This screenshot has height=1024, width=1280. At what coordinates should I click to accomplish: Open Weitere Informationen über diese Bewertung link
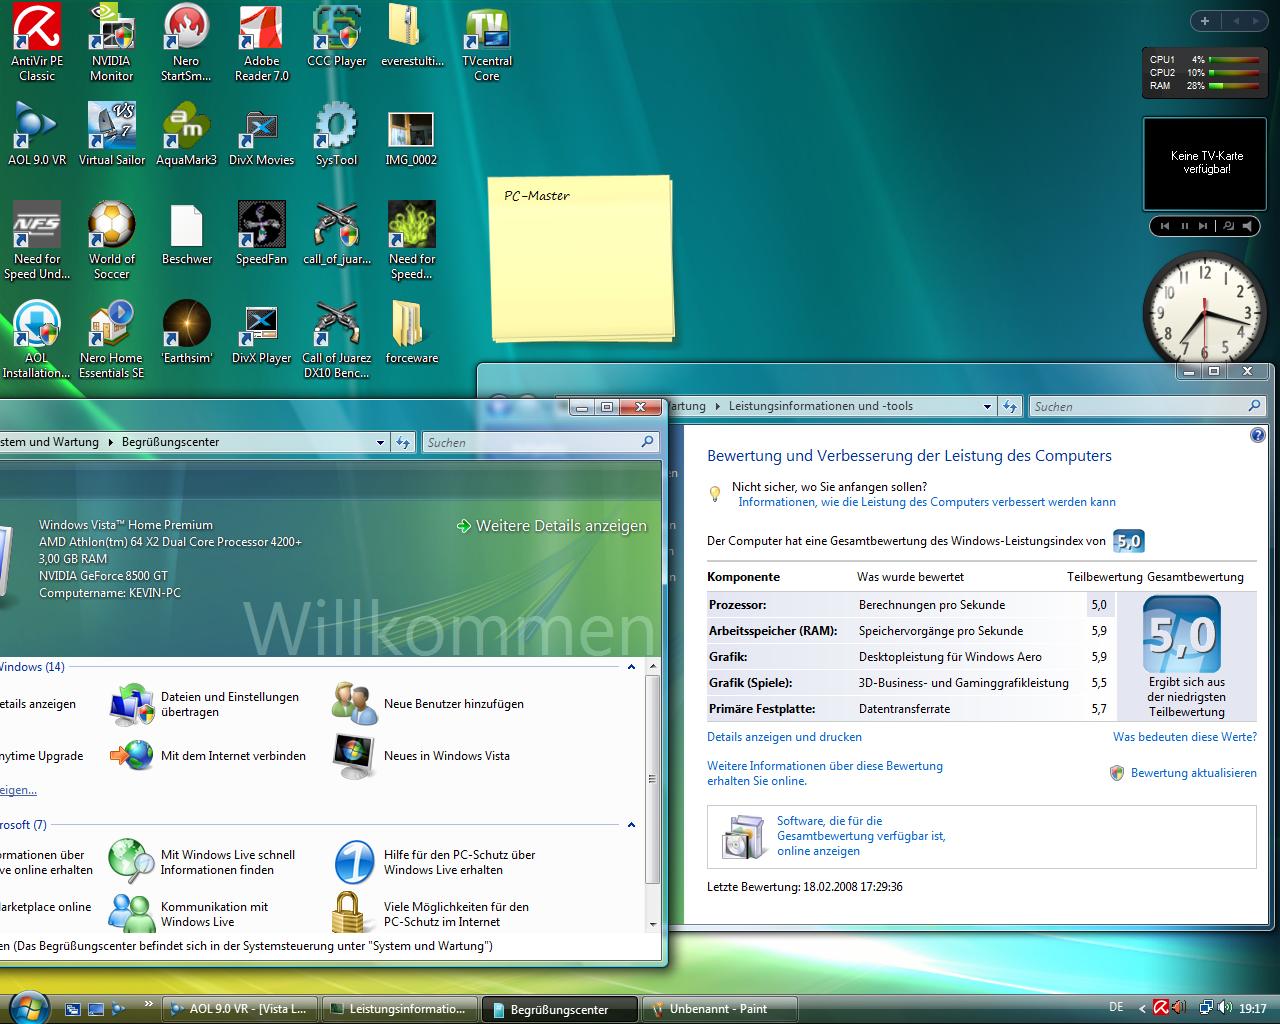click(825, 773)
